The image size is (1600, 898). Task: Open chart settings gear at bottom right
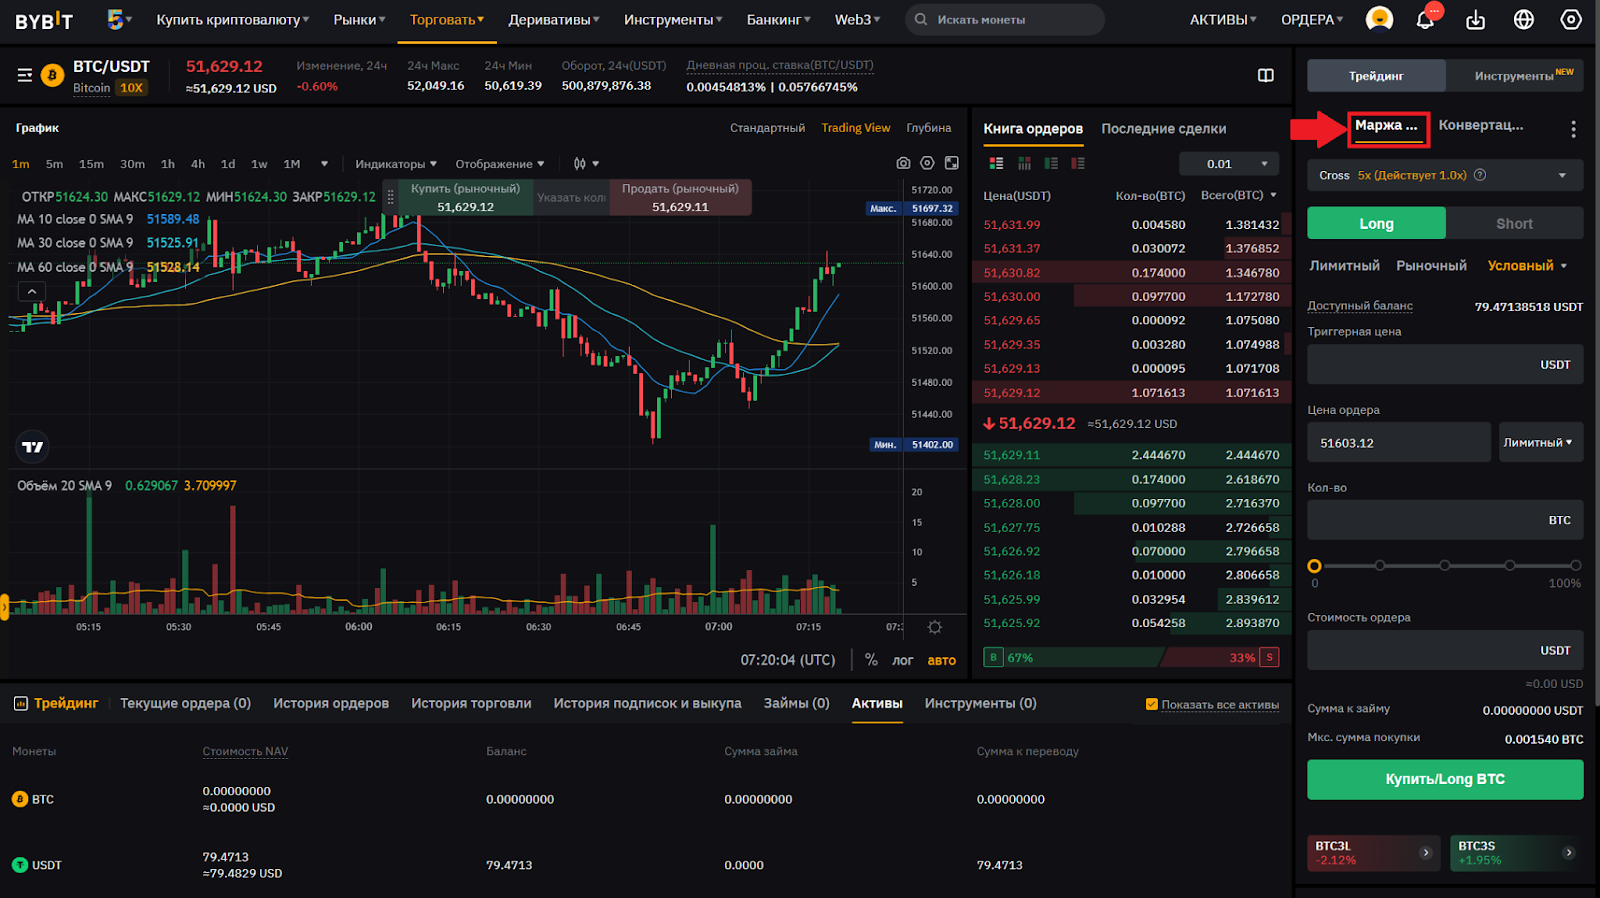pyautogui.click(x=935, y=627)
